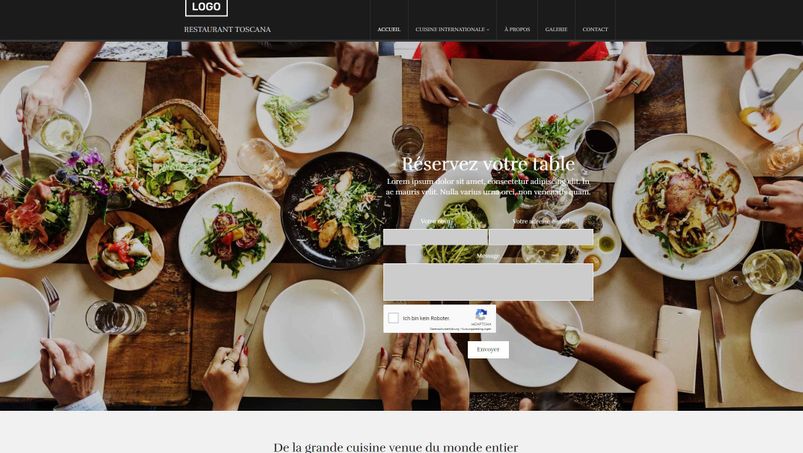Viewport: 803px width, 453px height.
Task: Tick the "Ich bin kein Roboter" checkbox
Action: [x=393, y=318]
